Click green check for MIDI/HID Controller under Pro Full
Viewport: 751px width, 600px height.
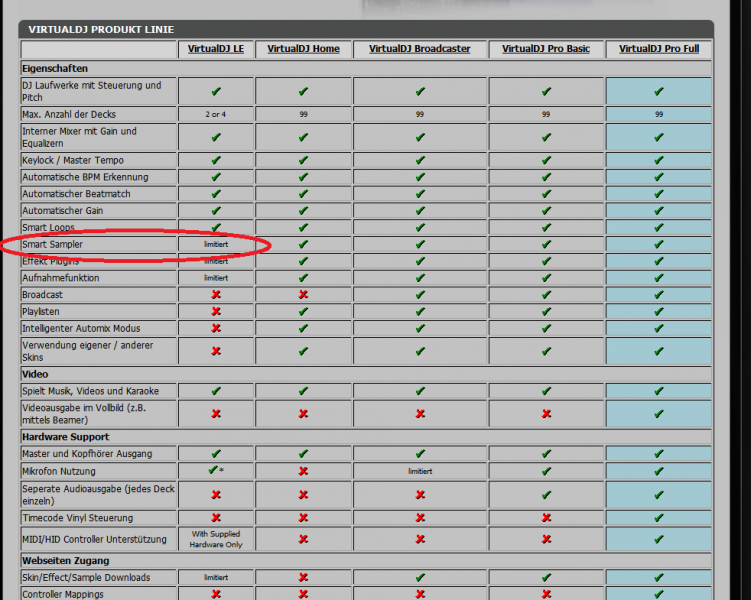[659, 539]
